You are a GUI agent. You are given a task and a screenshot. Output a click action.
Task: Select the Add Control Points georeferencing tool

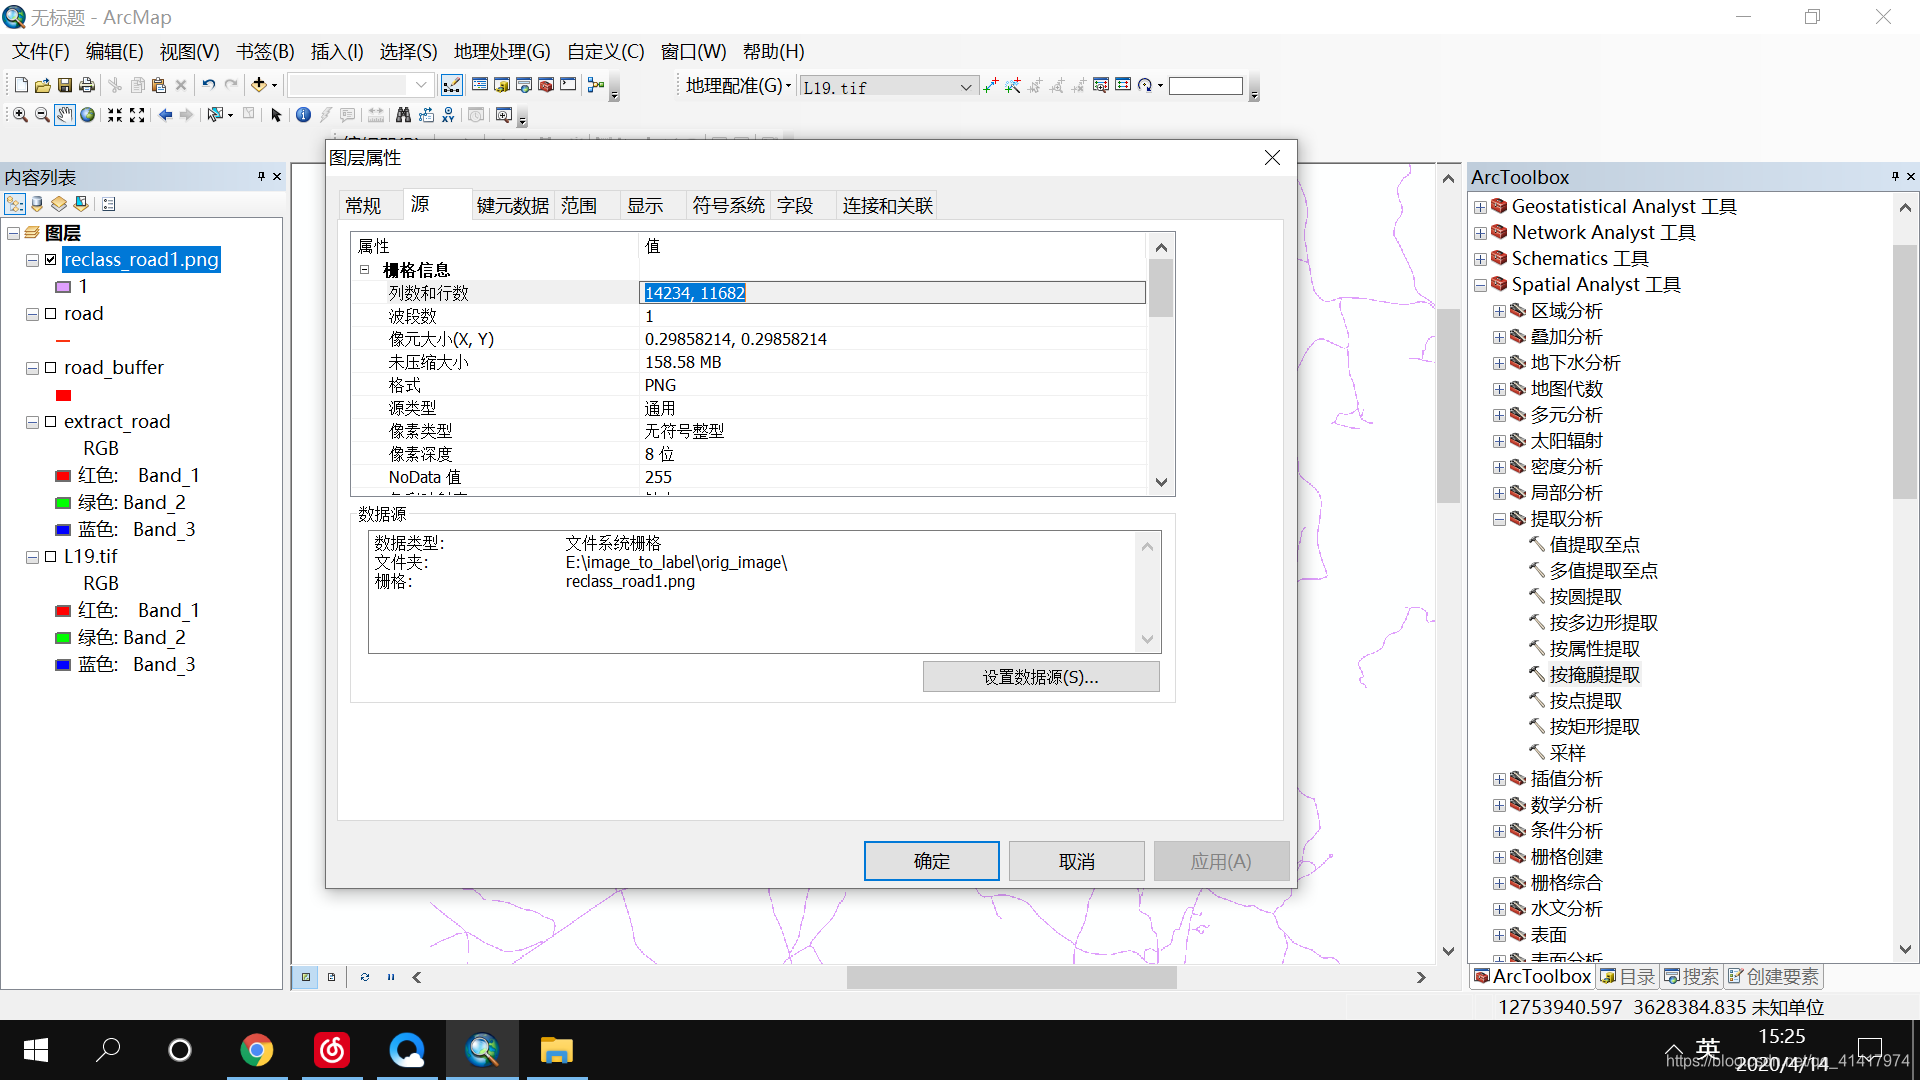click(991, 86)
